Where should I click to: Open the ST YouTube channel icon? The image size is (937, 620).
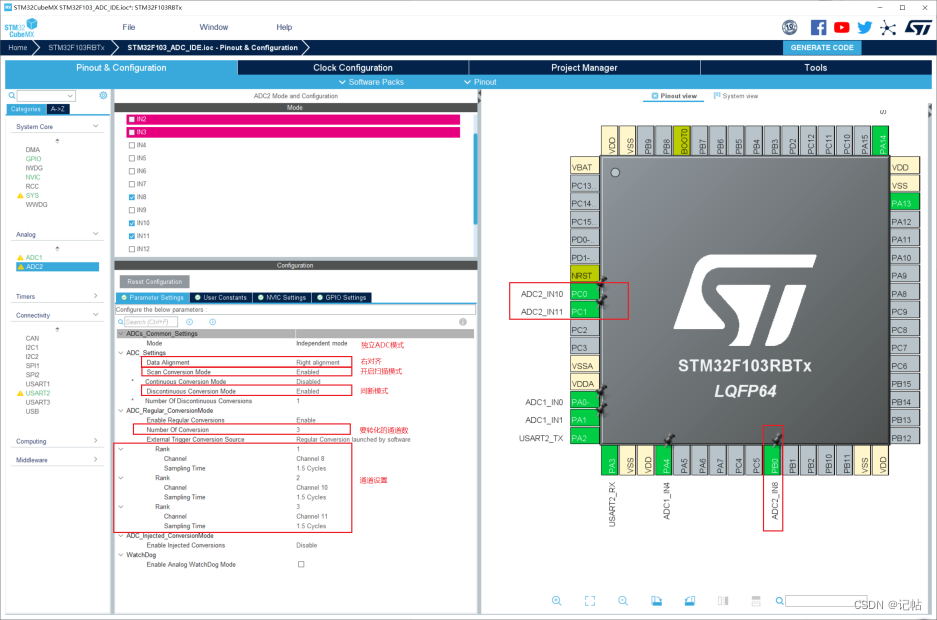tap(841, 28)
